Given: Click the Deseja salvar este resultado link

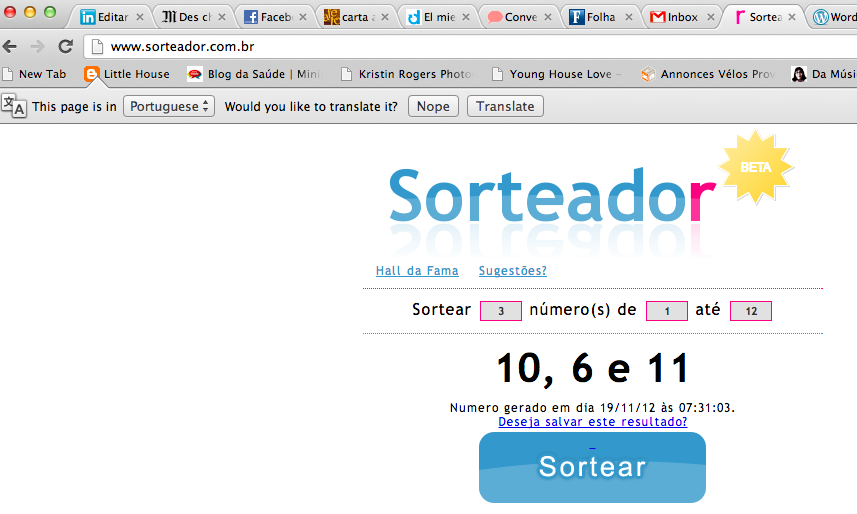Looking at the screenshot, I should coord(592,422).
